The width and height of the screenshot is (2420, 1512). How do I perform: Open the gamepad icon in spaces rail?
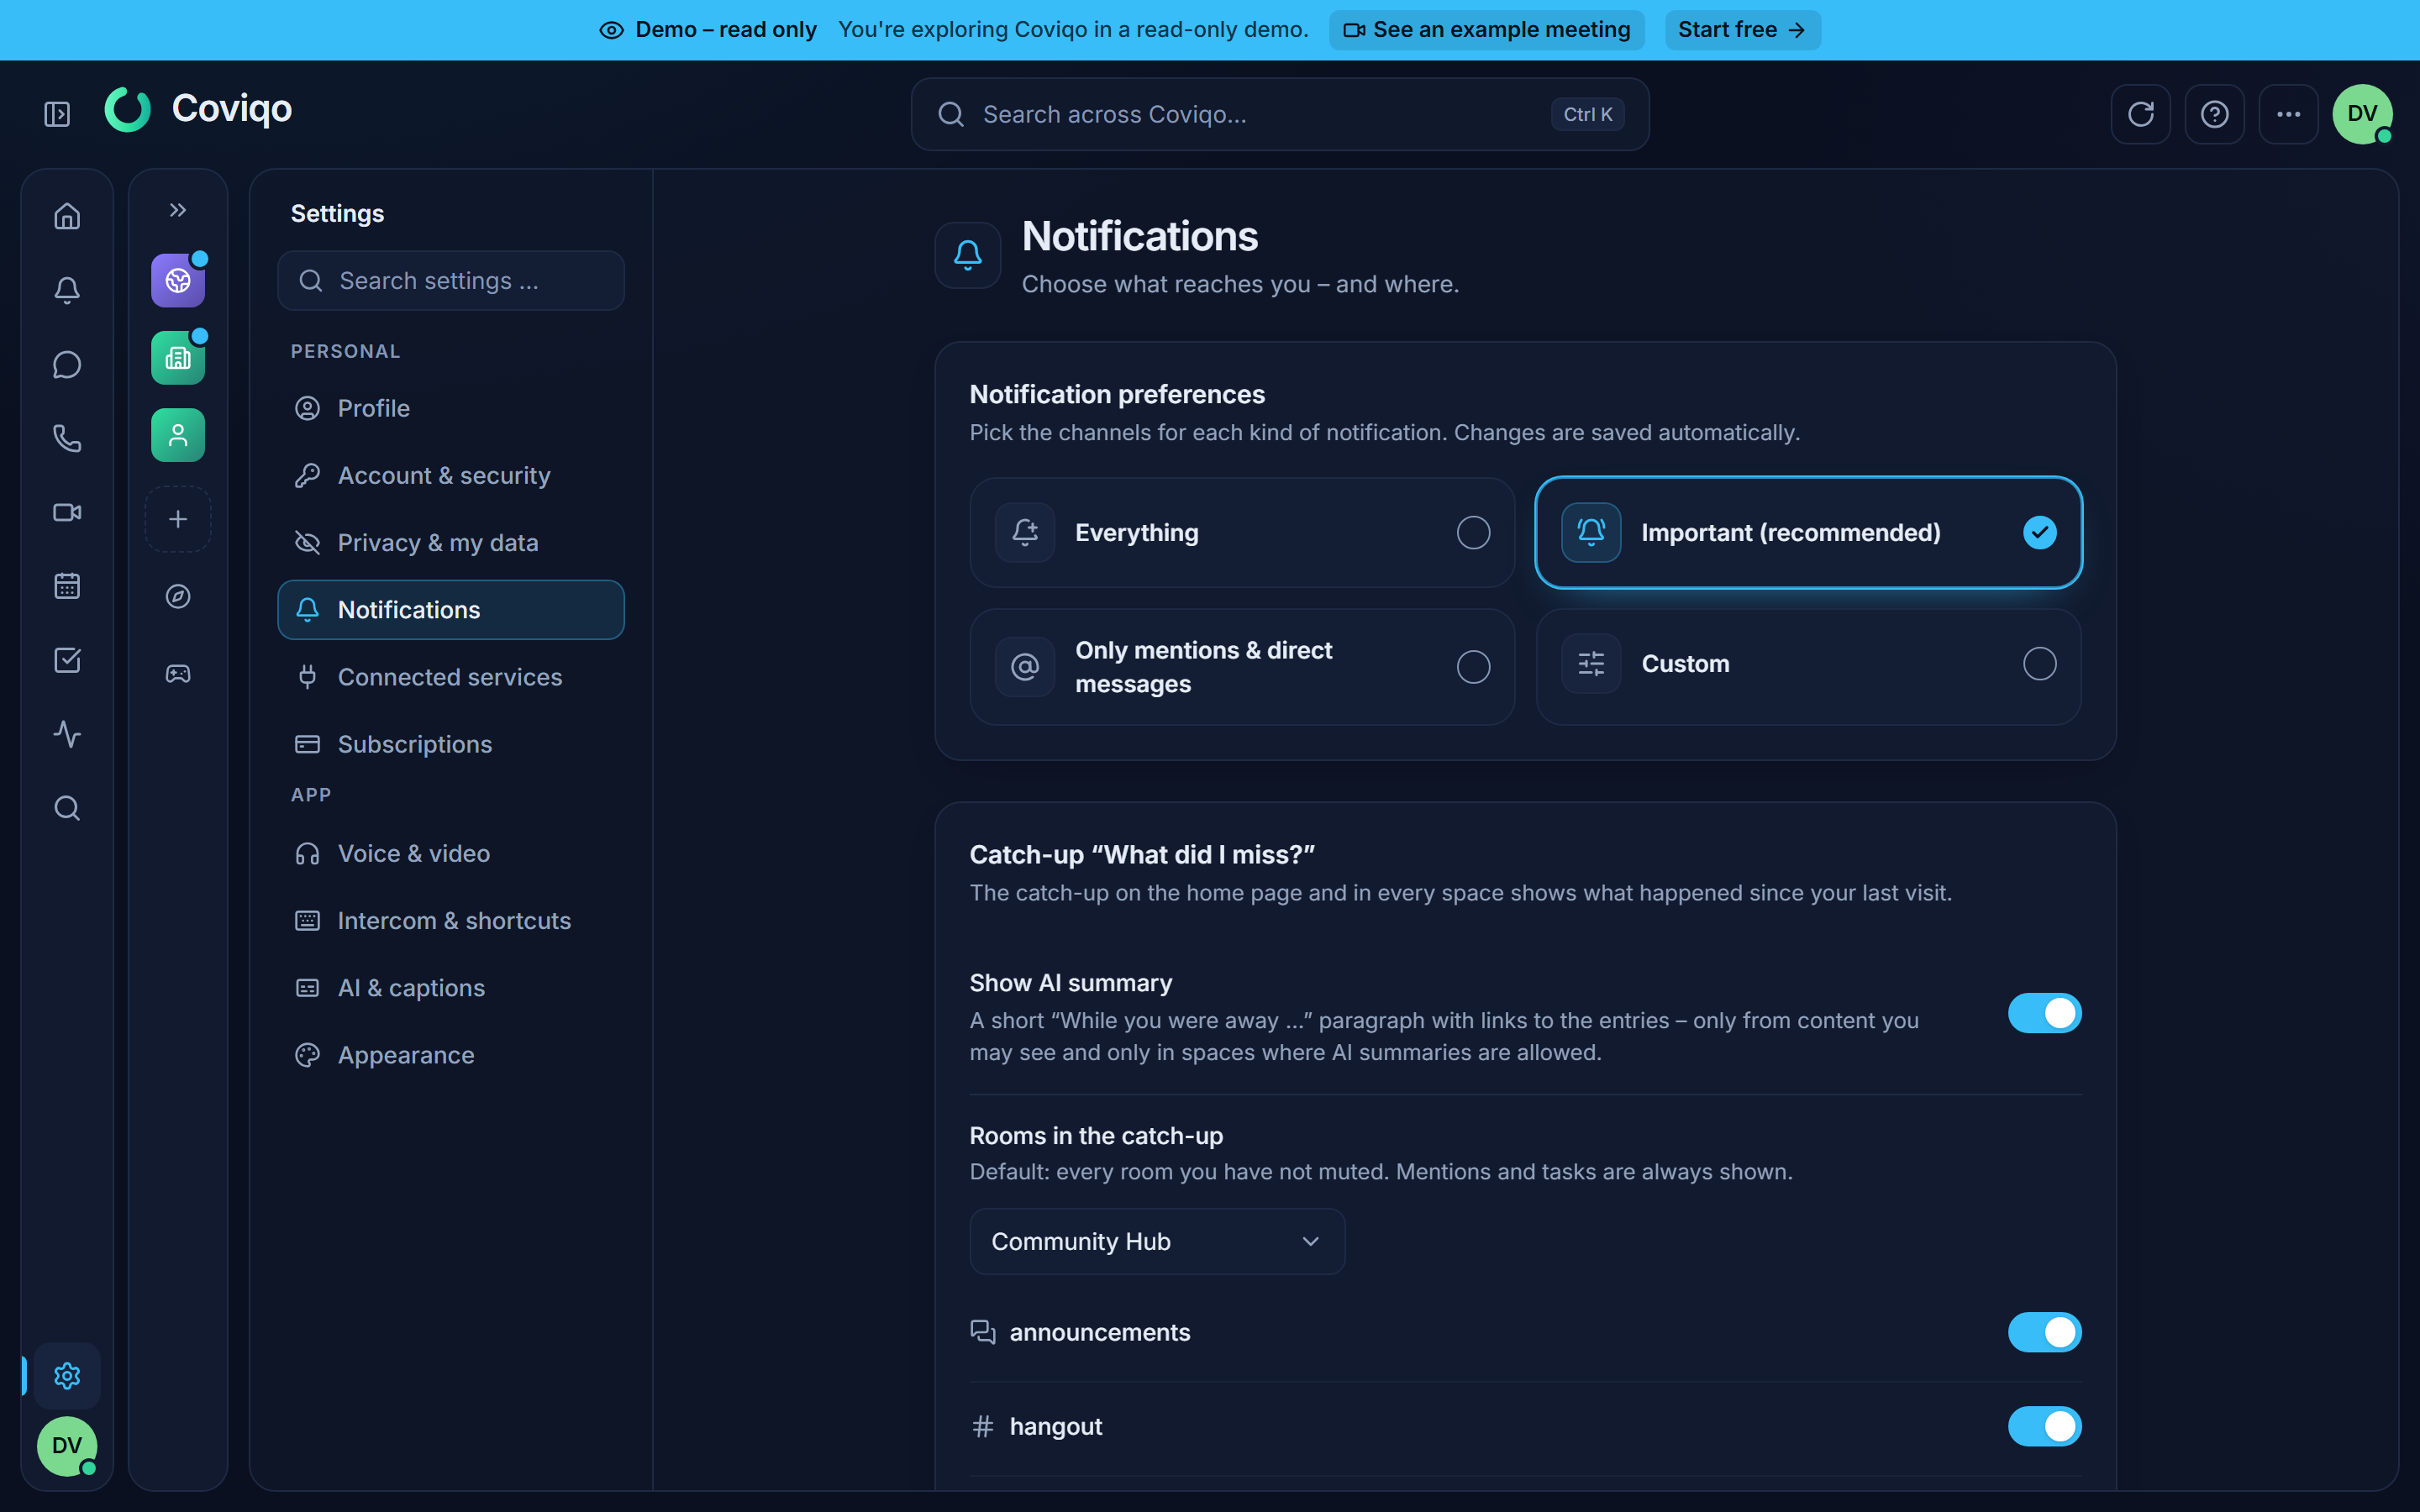(x=178, y=674)
